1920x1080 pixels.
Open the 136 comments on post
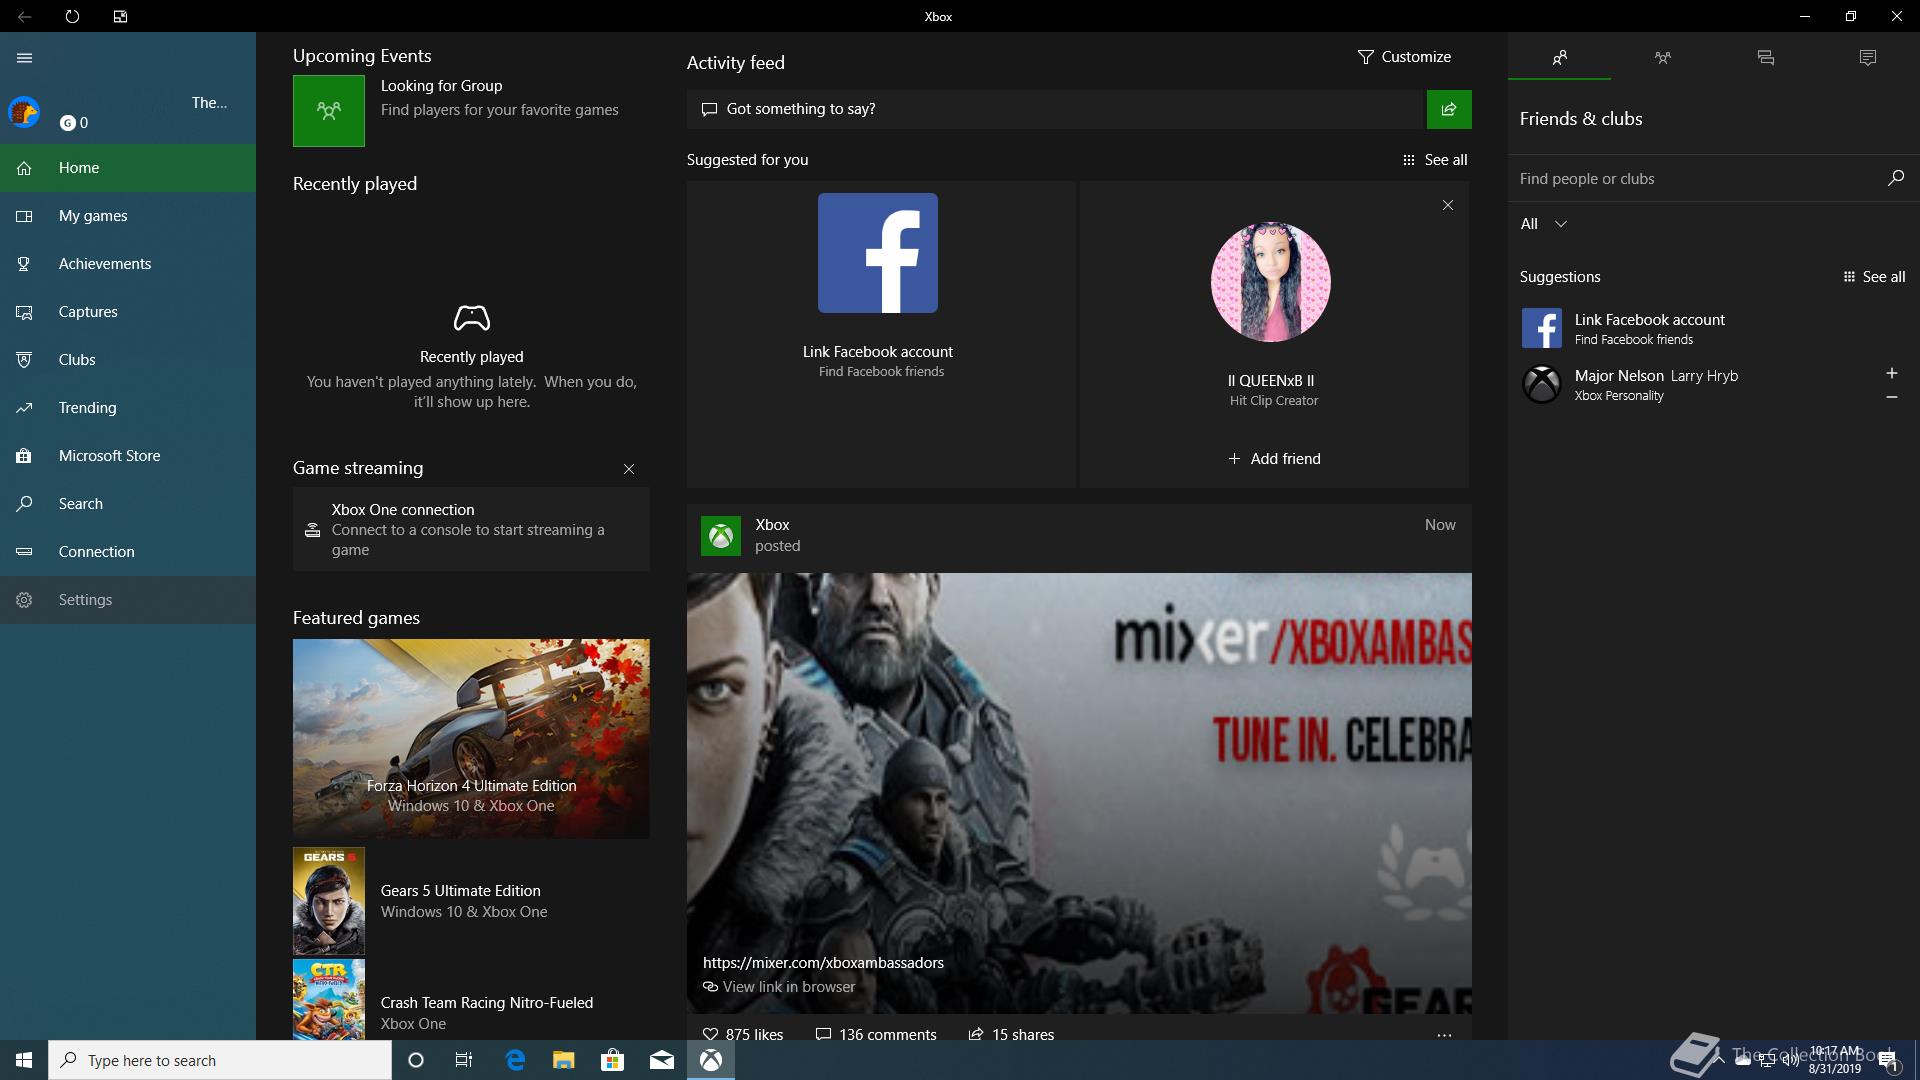pyautogui.click(x=876, y=1034)
